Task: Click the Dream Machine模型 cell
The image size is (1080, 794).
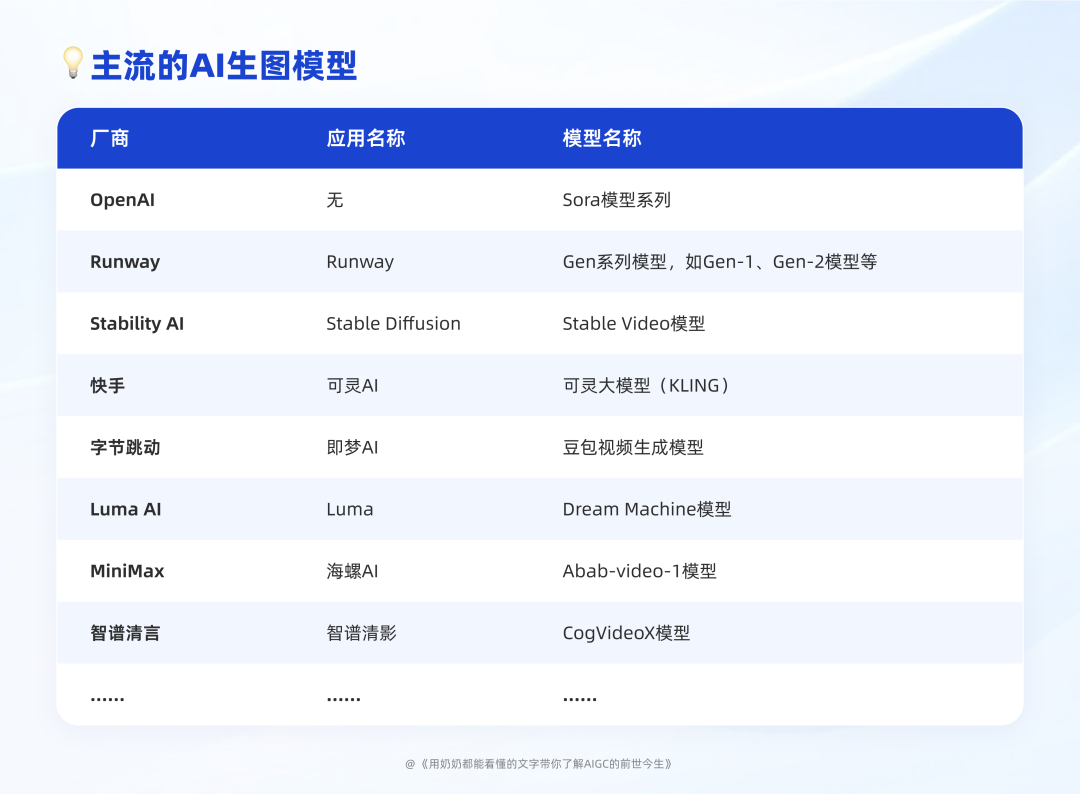Action: (647, 510)
